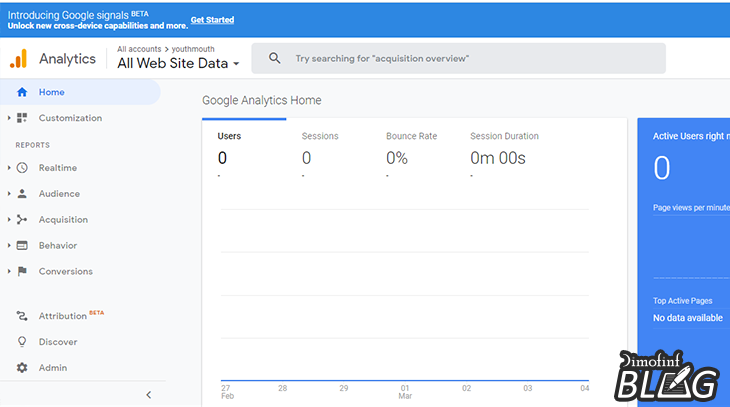Click the Google Analytics logo icon
Image resolution: width=730 pixels, height=407 pixels.
19,59
